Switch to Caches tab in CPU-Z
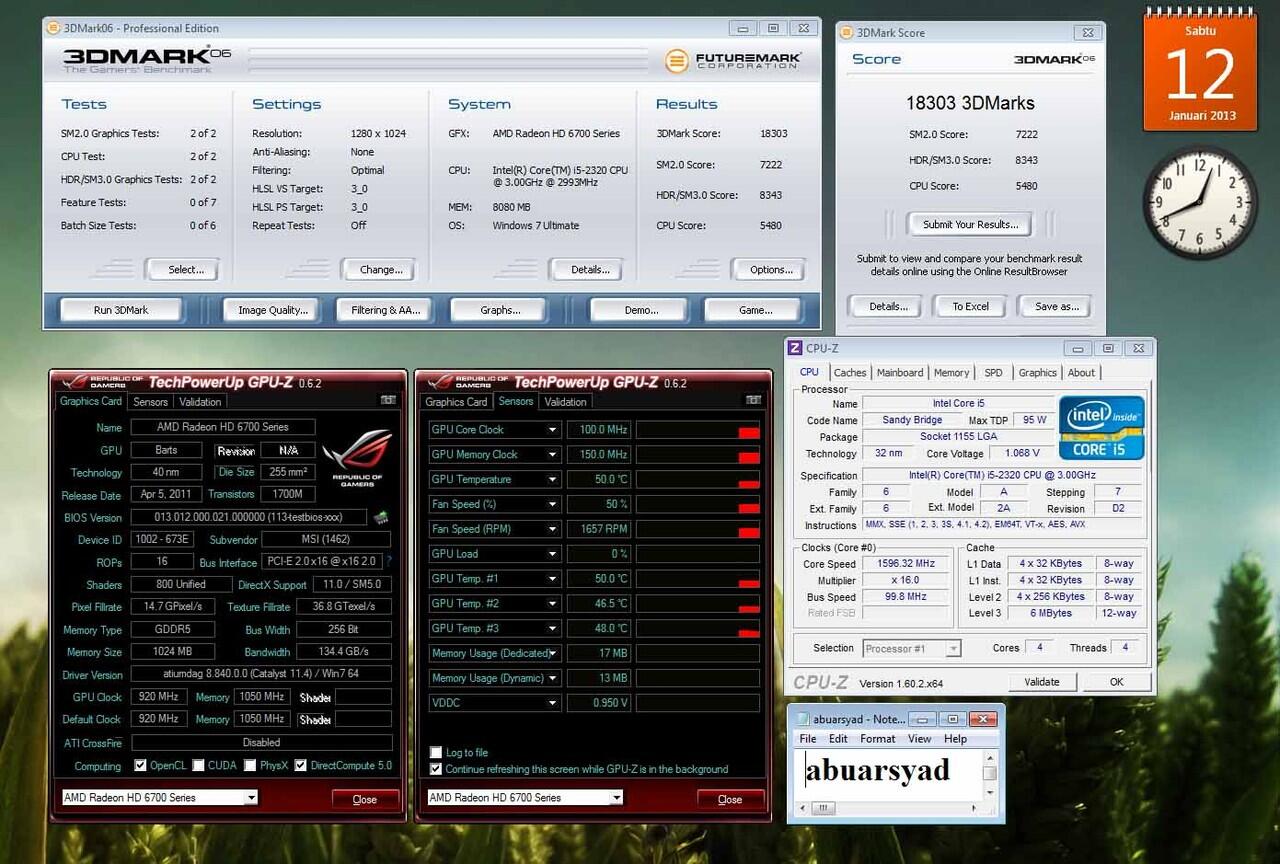The image size is (1280, 864). [x=850, y=373]
